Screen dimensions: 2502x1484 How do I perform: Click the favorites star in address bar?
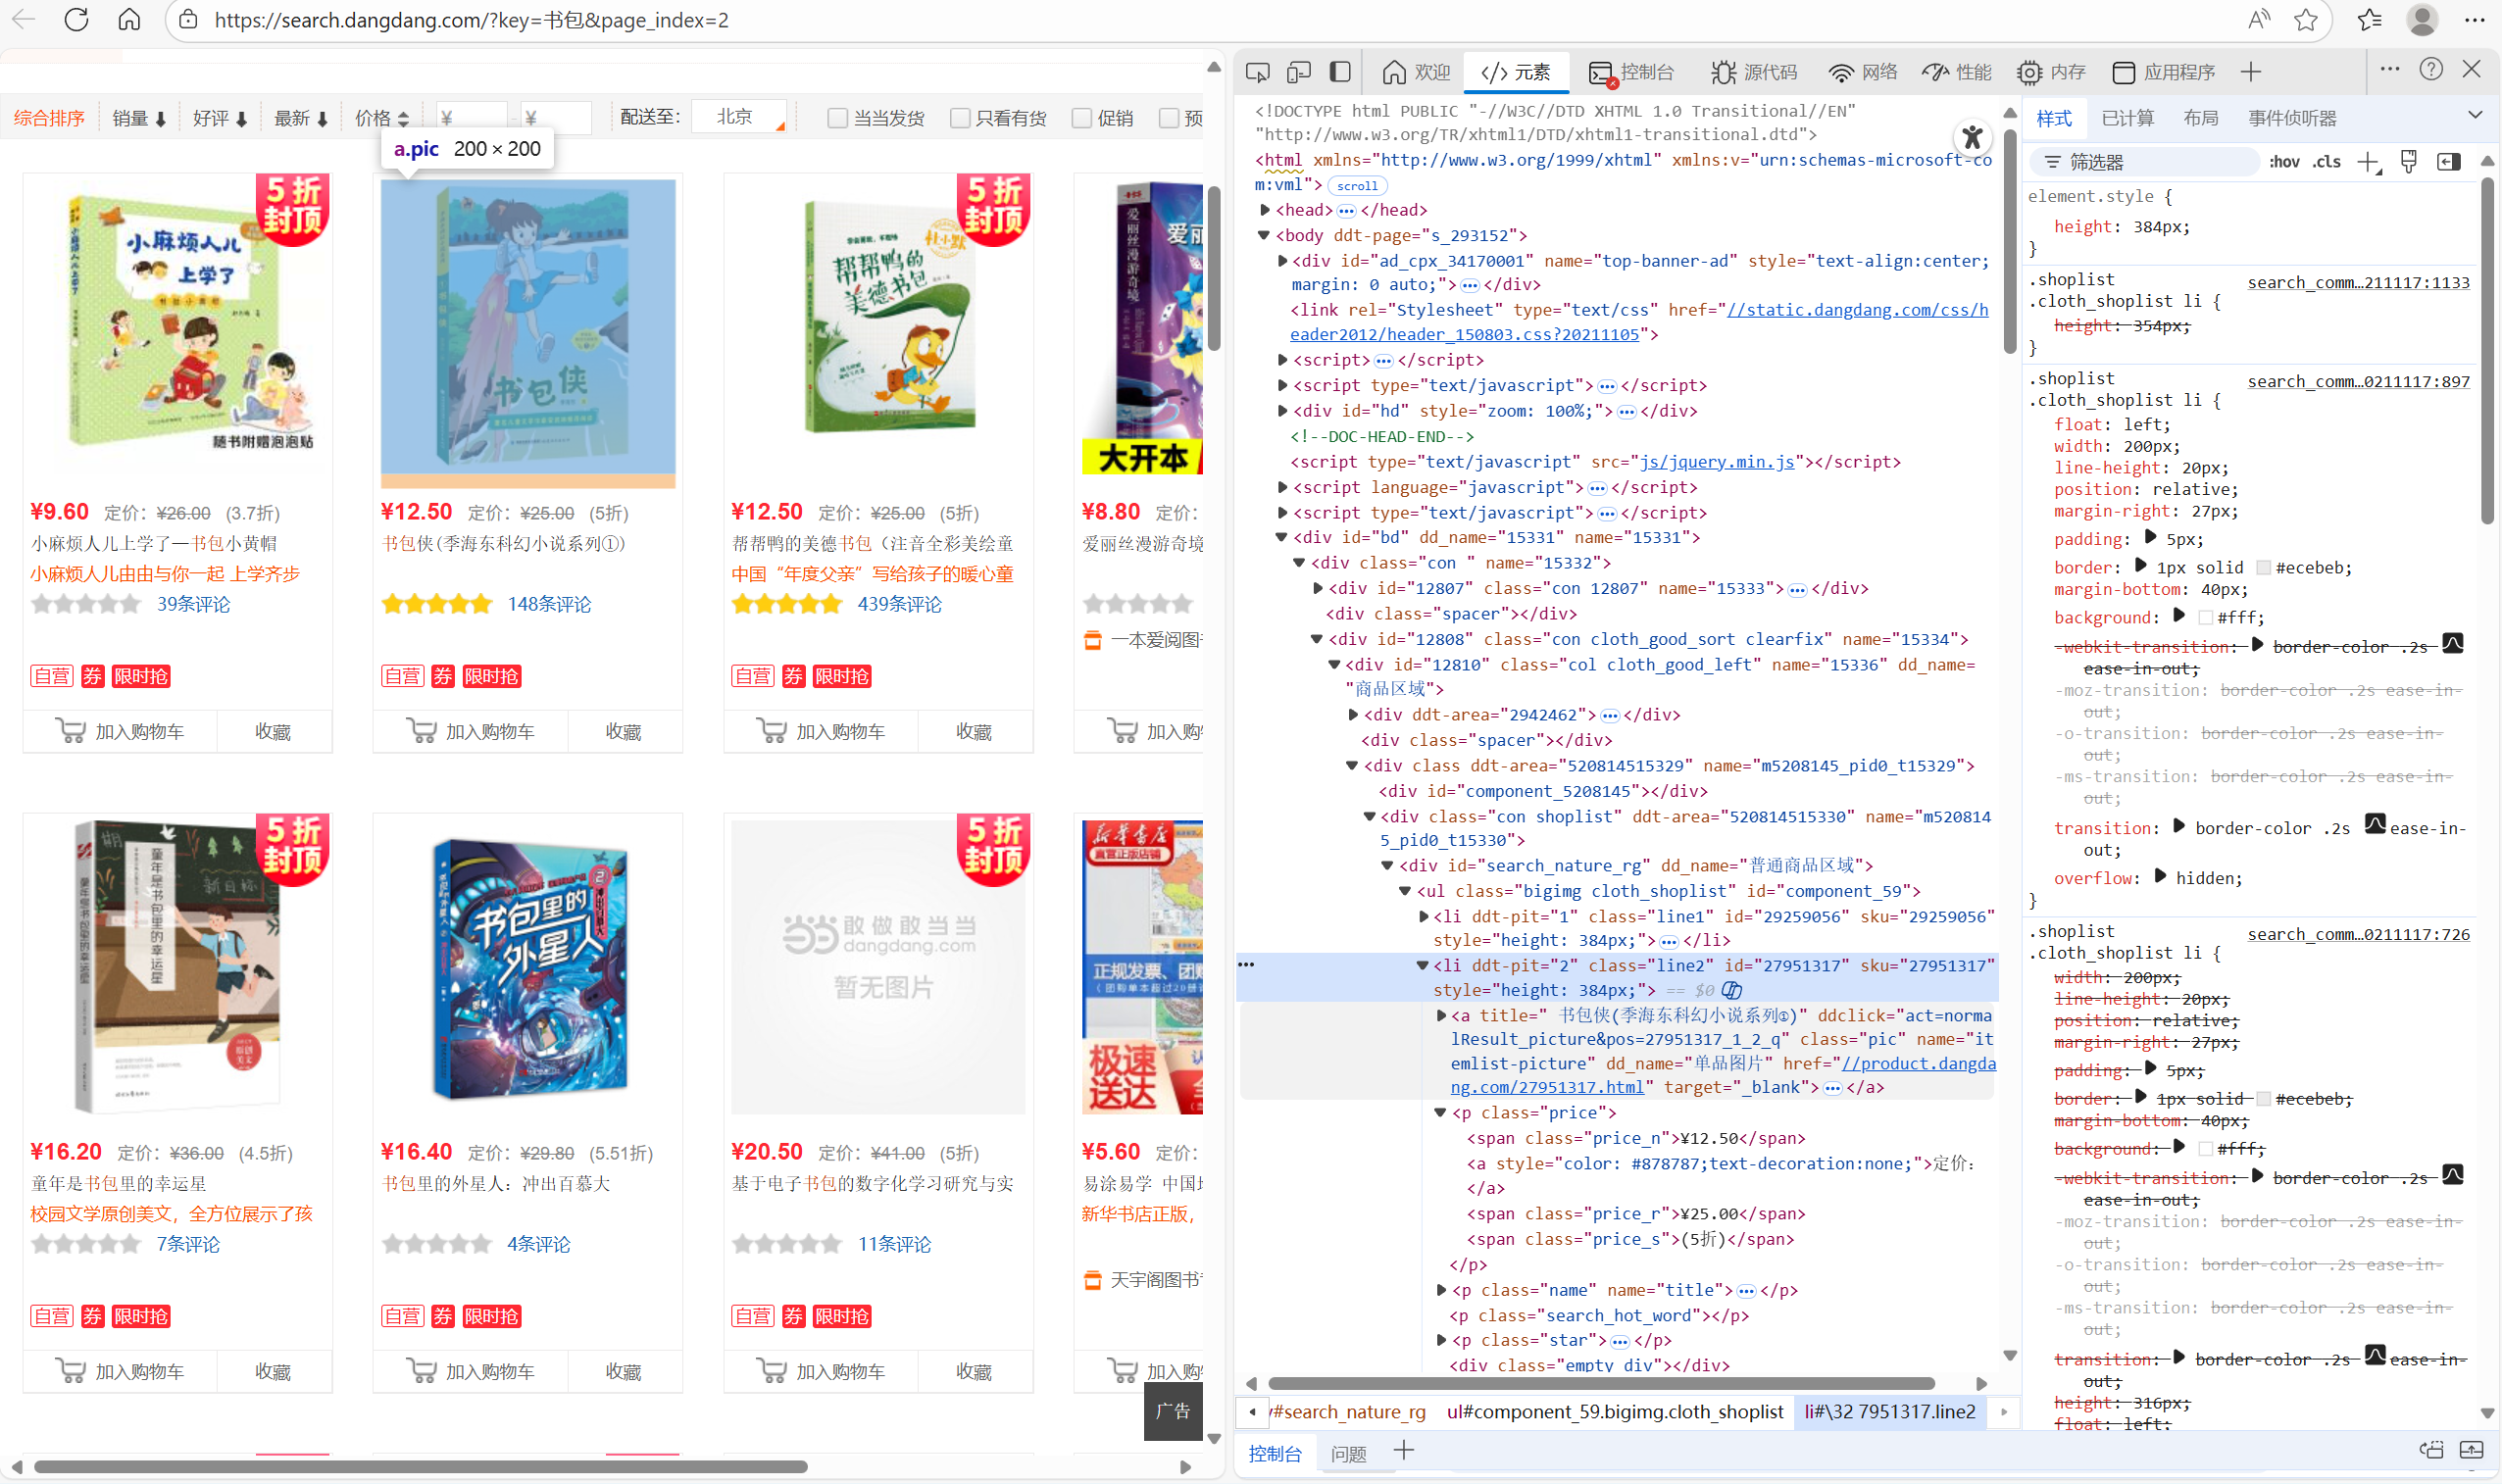tap(2306, 20)
